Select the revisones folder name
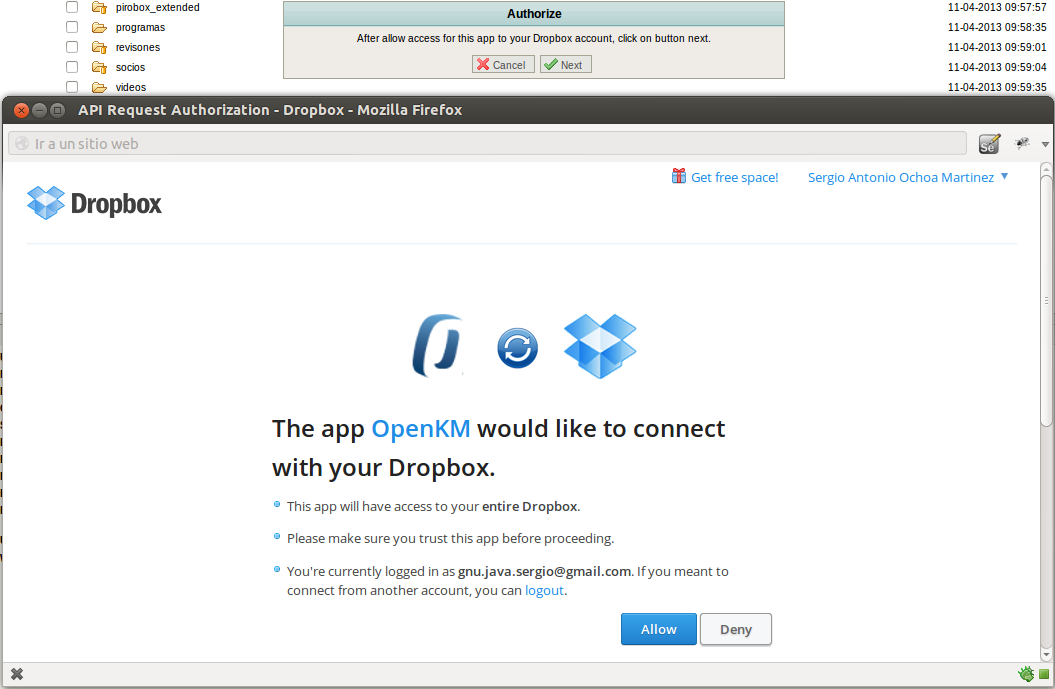This screenshot has height=689, width=1055. click(x=138, y=47)
